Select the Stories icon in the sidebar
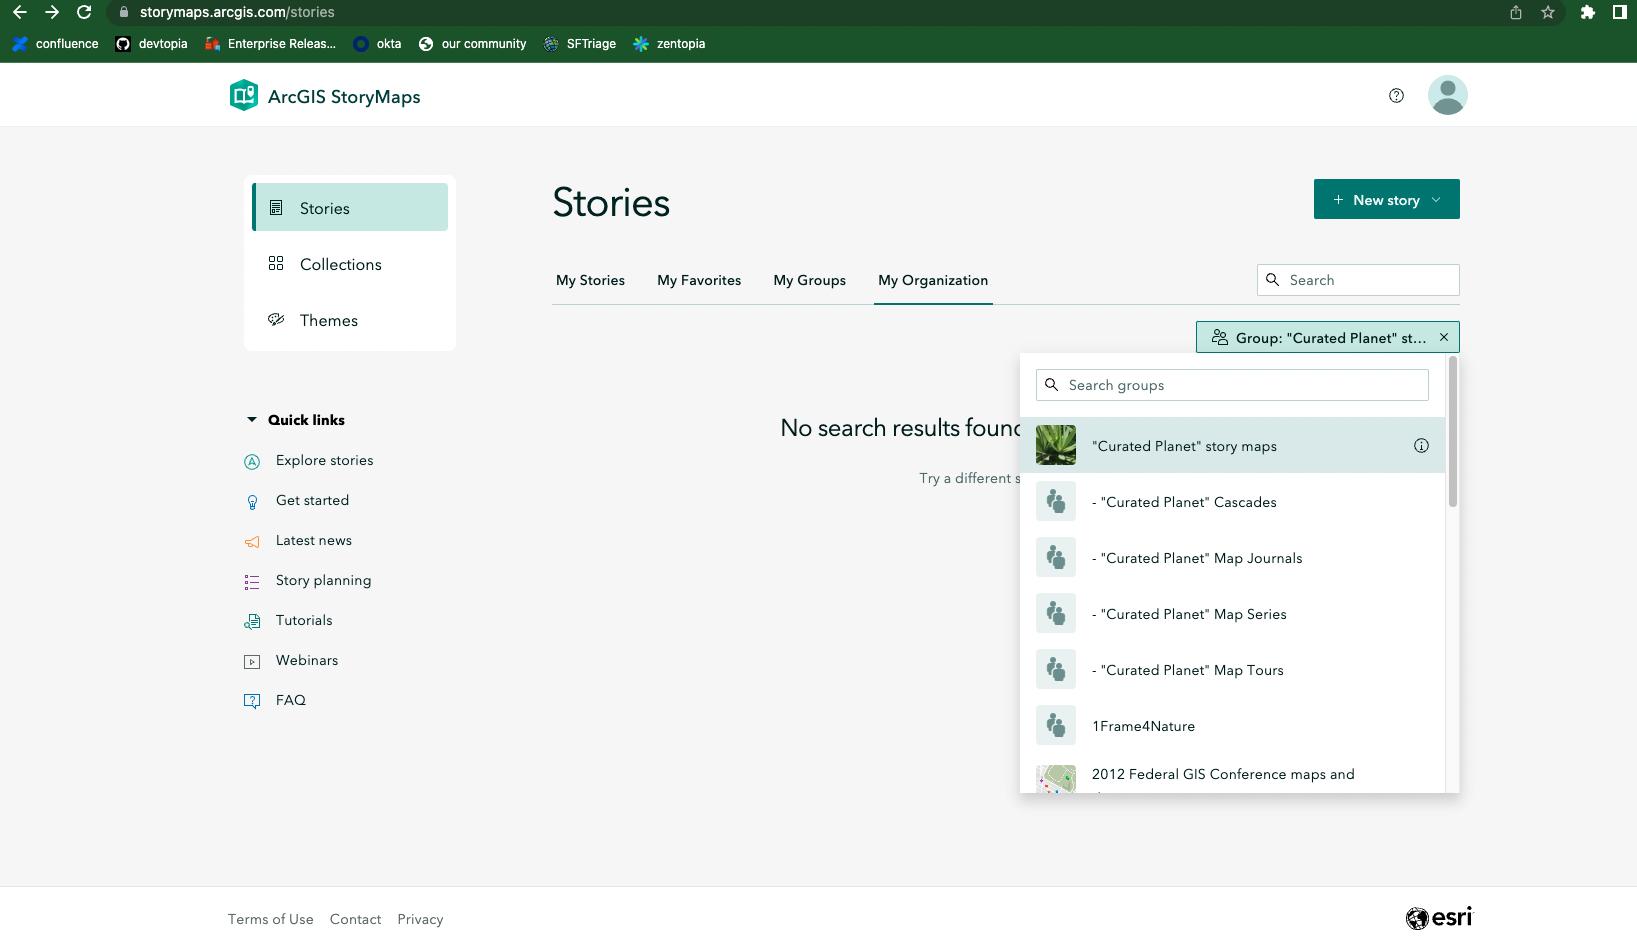 (x=276, y=207)
